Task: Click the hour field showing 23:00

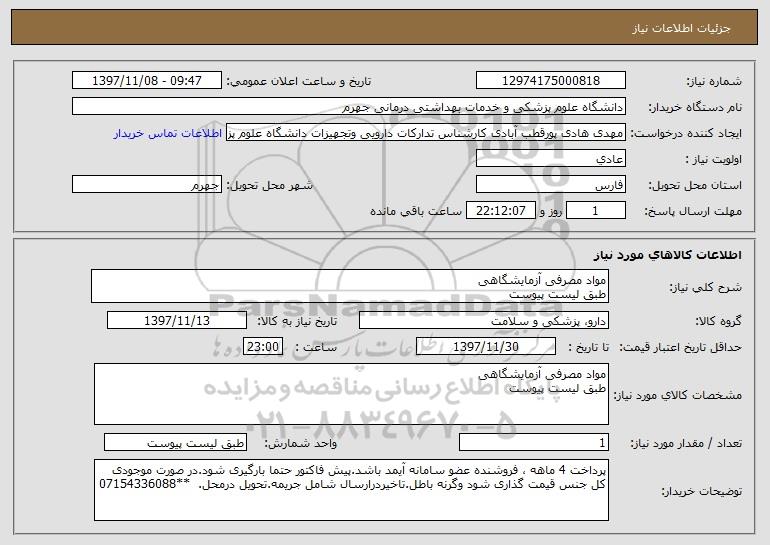Action: [x=263, y=347]
